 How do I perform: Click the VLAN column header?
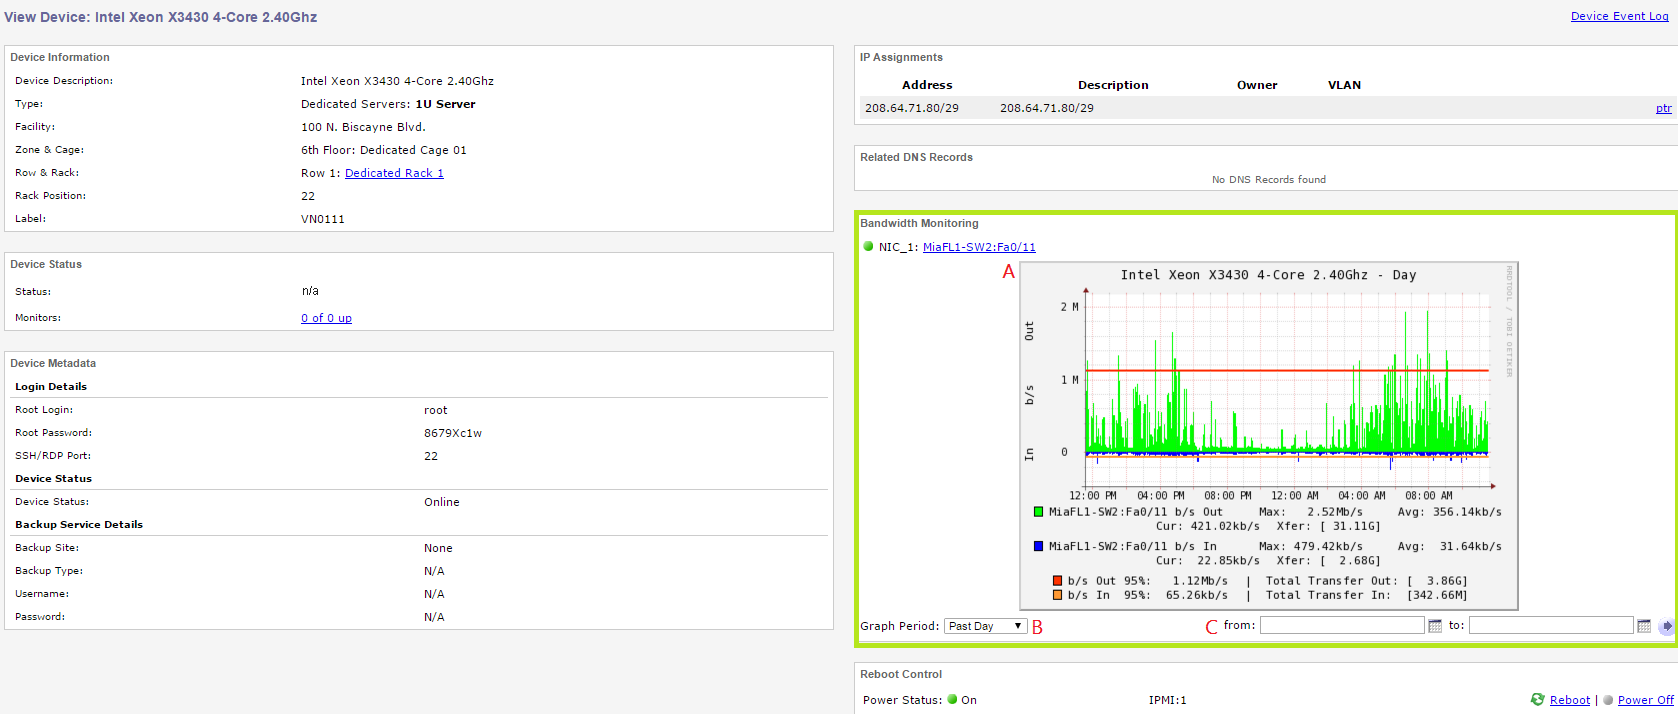click(1344, 85)
